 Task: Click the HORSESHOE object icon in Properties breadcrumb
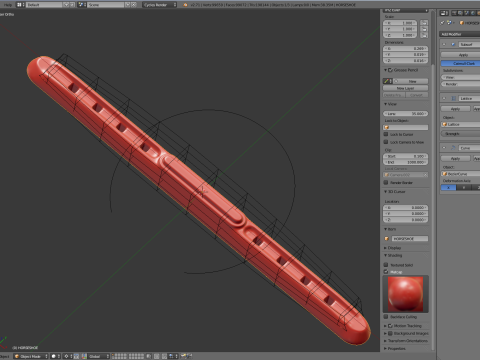pyautogui.click(x=462, y=23)
